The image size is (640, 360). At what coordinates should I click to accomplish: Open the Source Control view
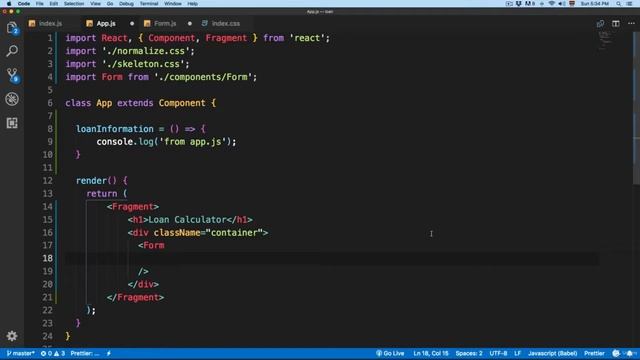coord(12,75)
